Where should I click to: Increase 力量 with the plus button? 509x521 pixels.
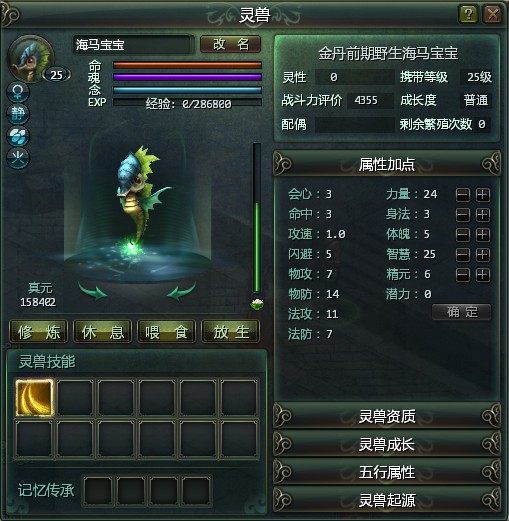(x=483, y=195)
